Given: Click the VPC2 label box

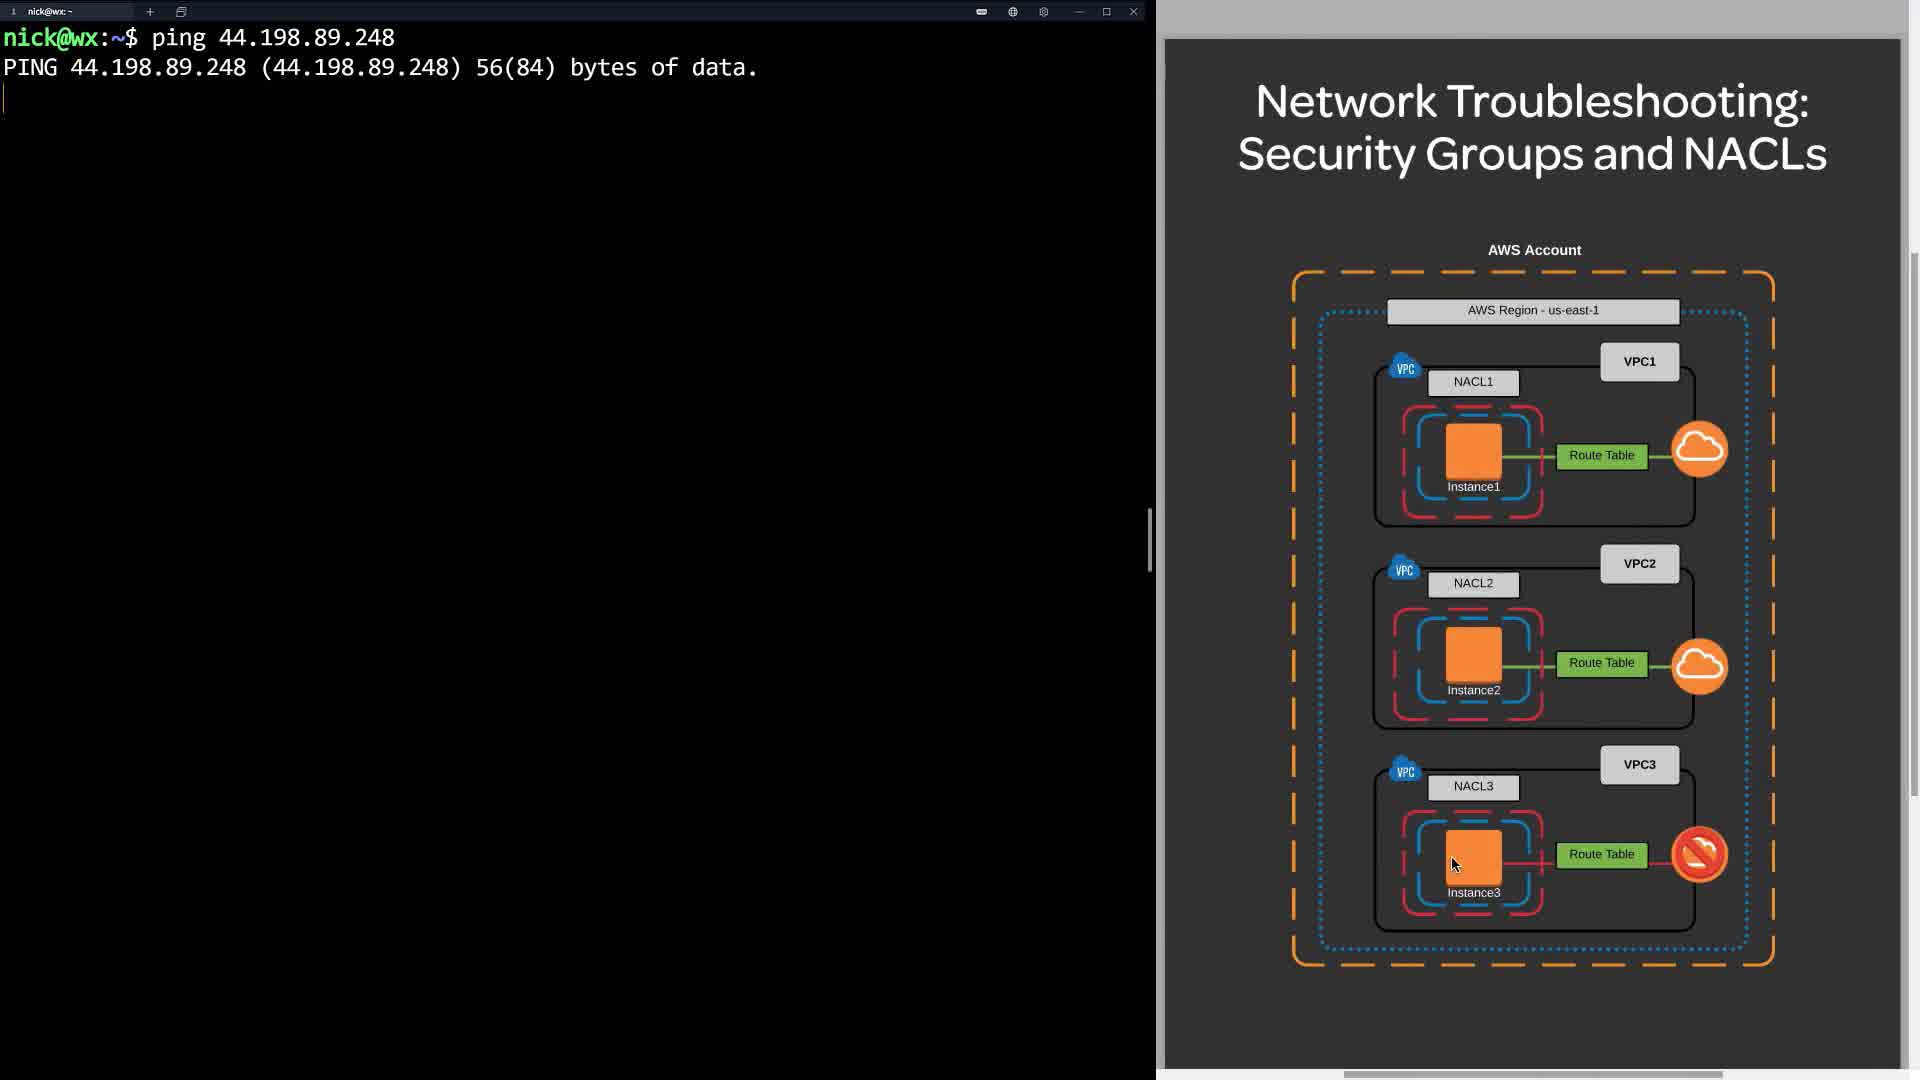Looking at the screenshot, I should point(1639,564).
